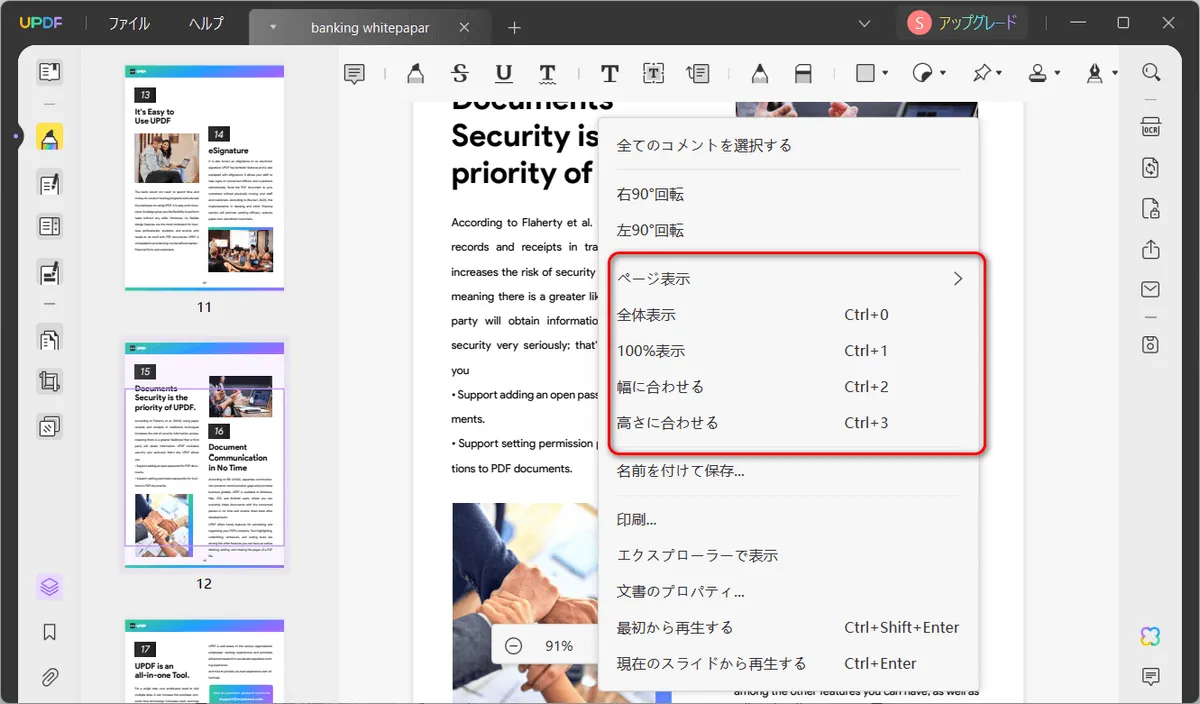
Task: Open the tab options arrow on banking whitepapar tab
Action: (x=273, y=28)
